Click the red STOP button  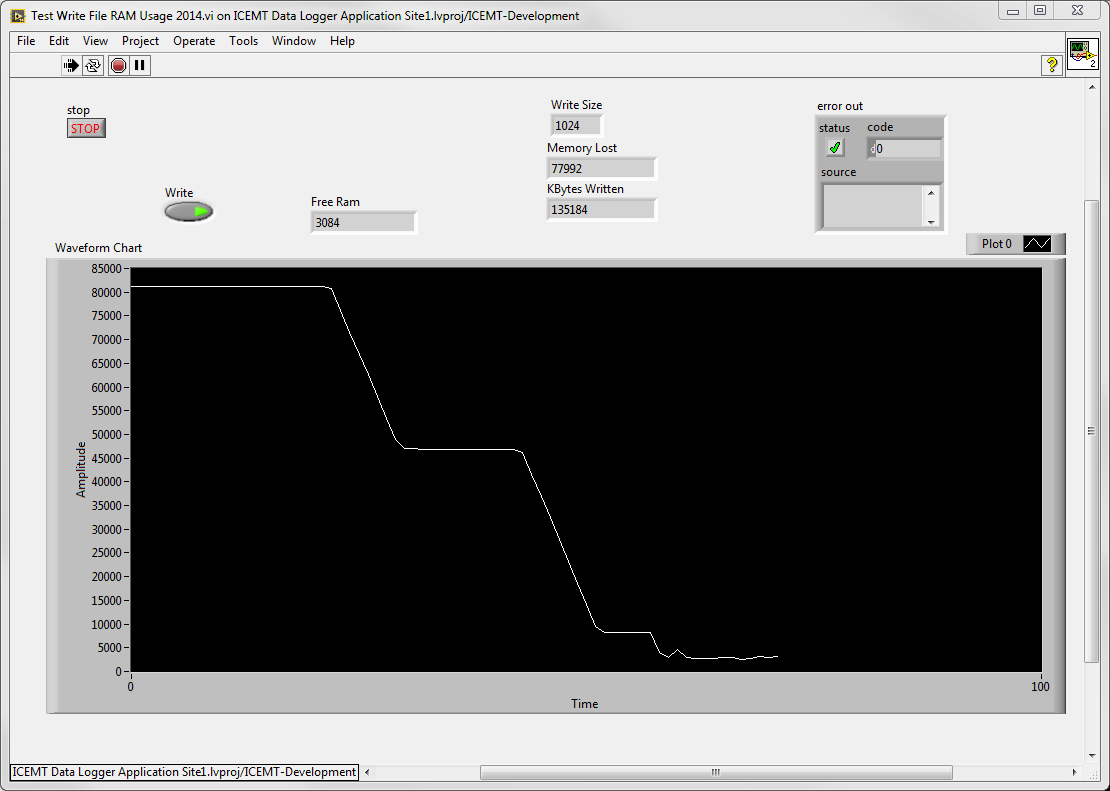86,129
